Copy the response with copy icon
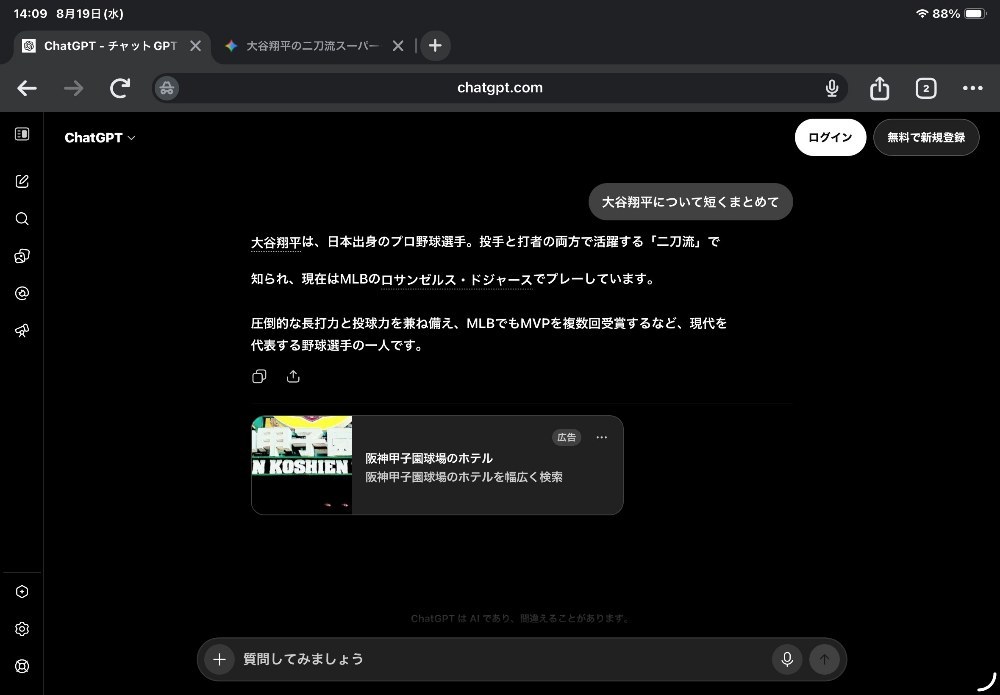 pyautogui.click(x=259, y=376)
